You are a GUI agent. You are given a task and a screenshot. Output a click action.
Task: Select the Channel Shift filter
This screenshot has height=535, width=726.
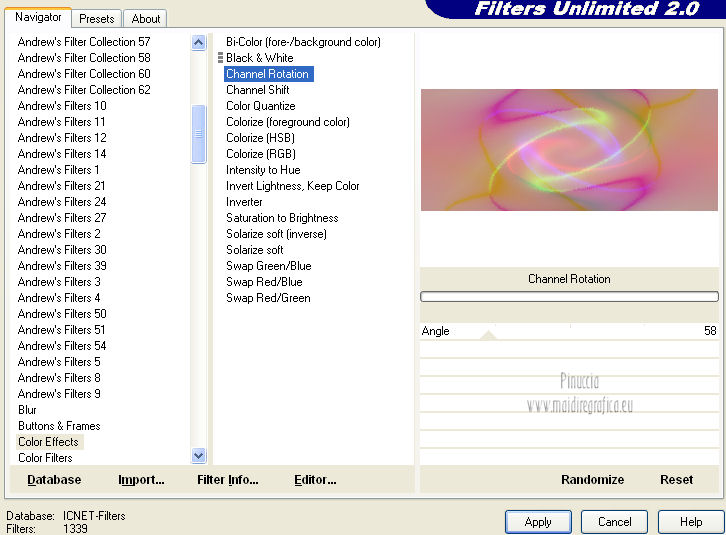point(257,90)
